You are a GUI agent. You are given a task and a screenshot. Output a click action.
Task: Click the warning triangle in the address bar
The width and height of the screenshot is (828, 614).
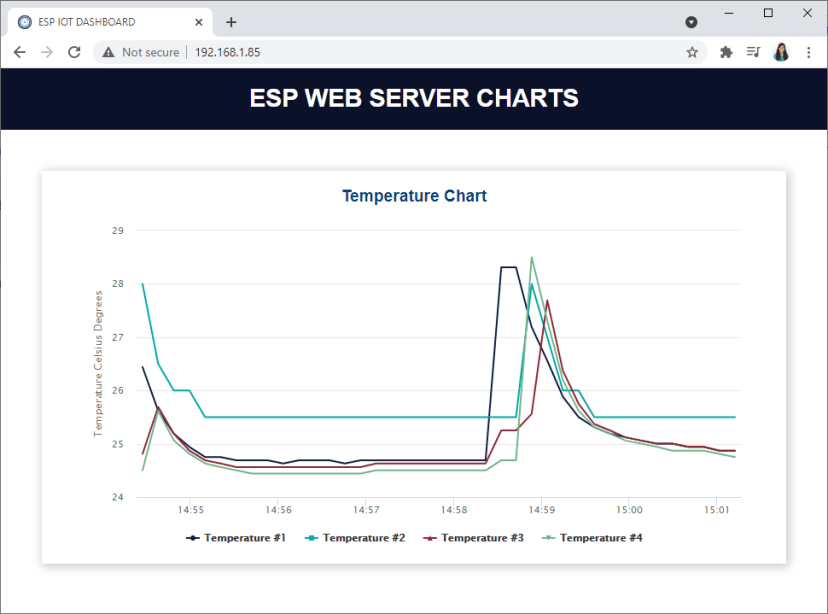point(107,51)
